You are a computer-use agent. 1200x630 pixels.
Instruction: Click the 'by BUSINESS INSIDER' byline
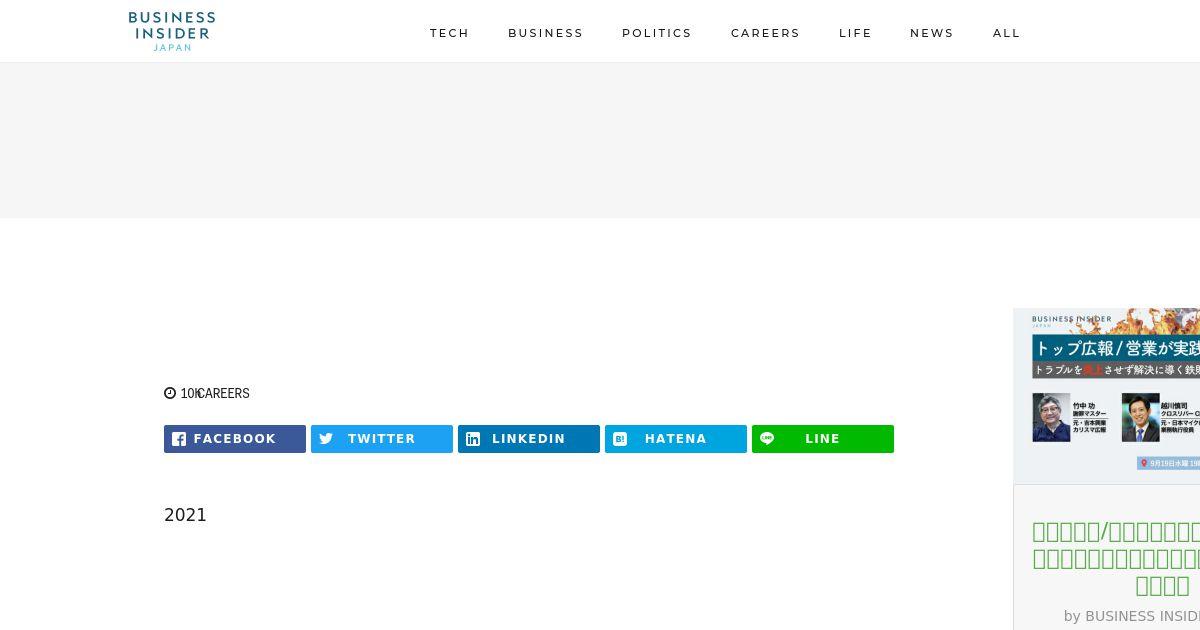point(1132,616)
